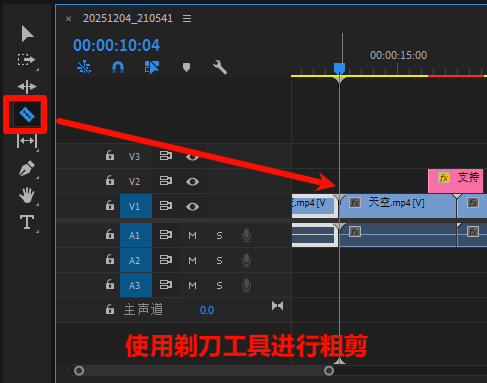Toggle A3 track targeting
The width and height of the screenshot is (487, 383).
coord(136,285)
